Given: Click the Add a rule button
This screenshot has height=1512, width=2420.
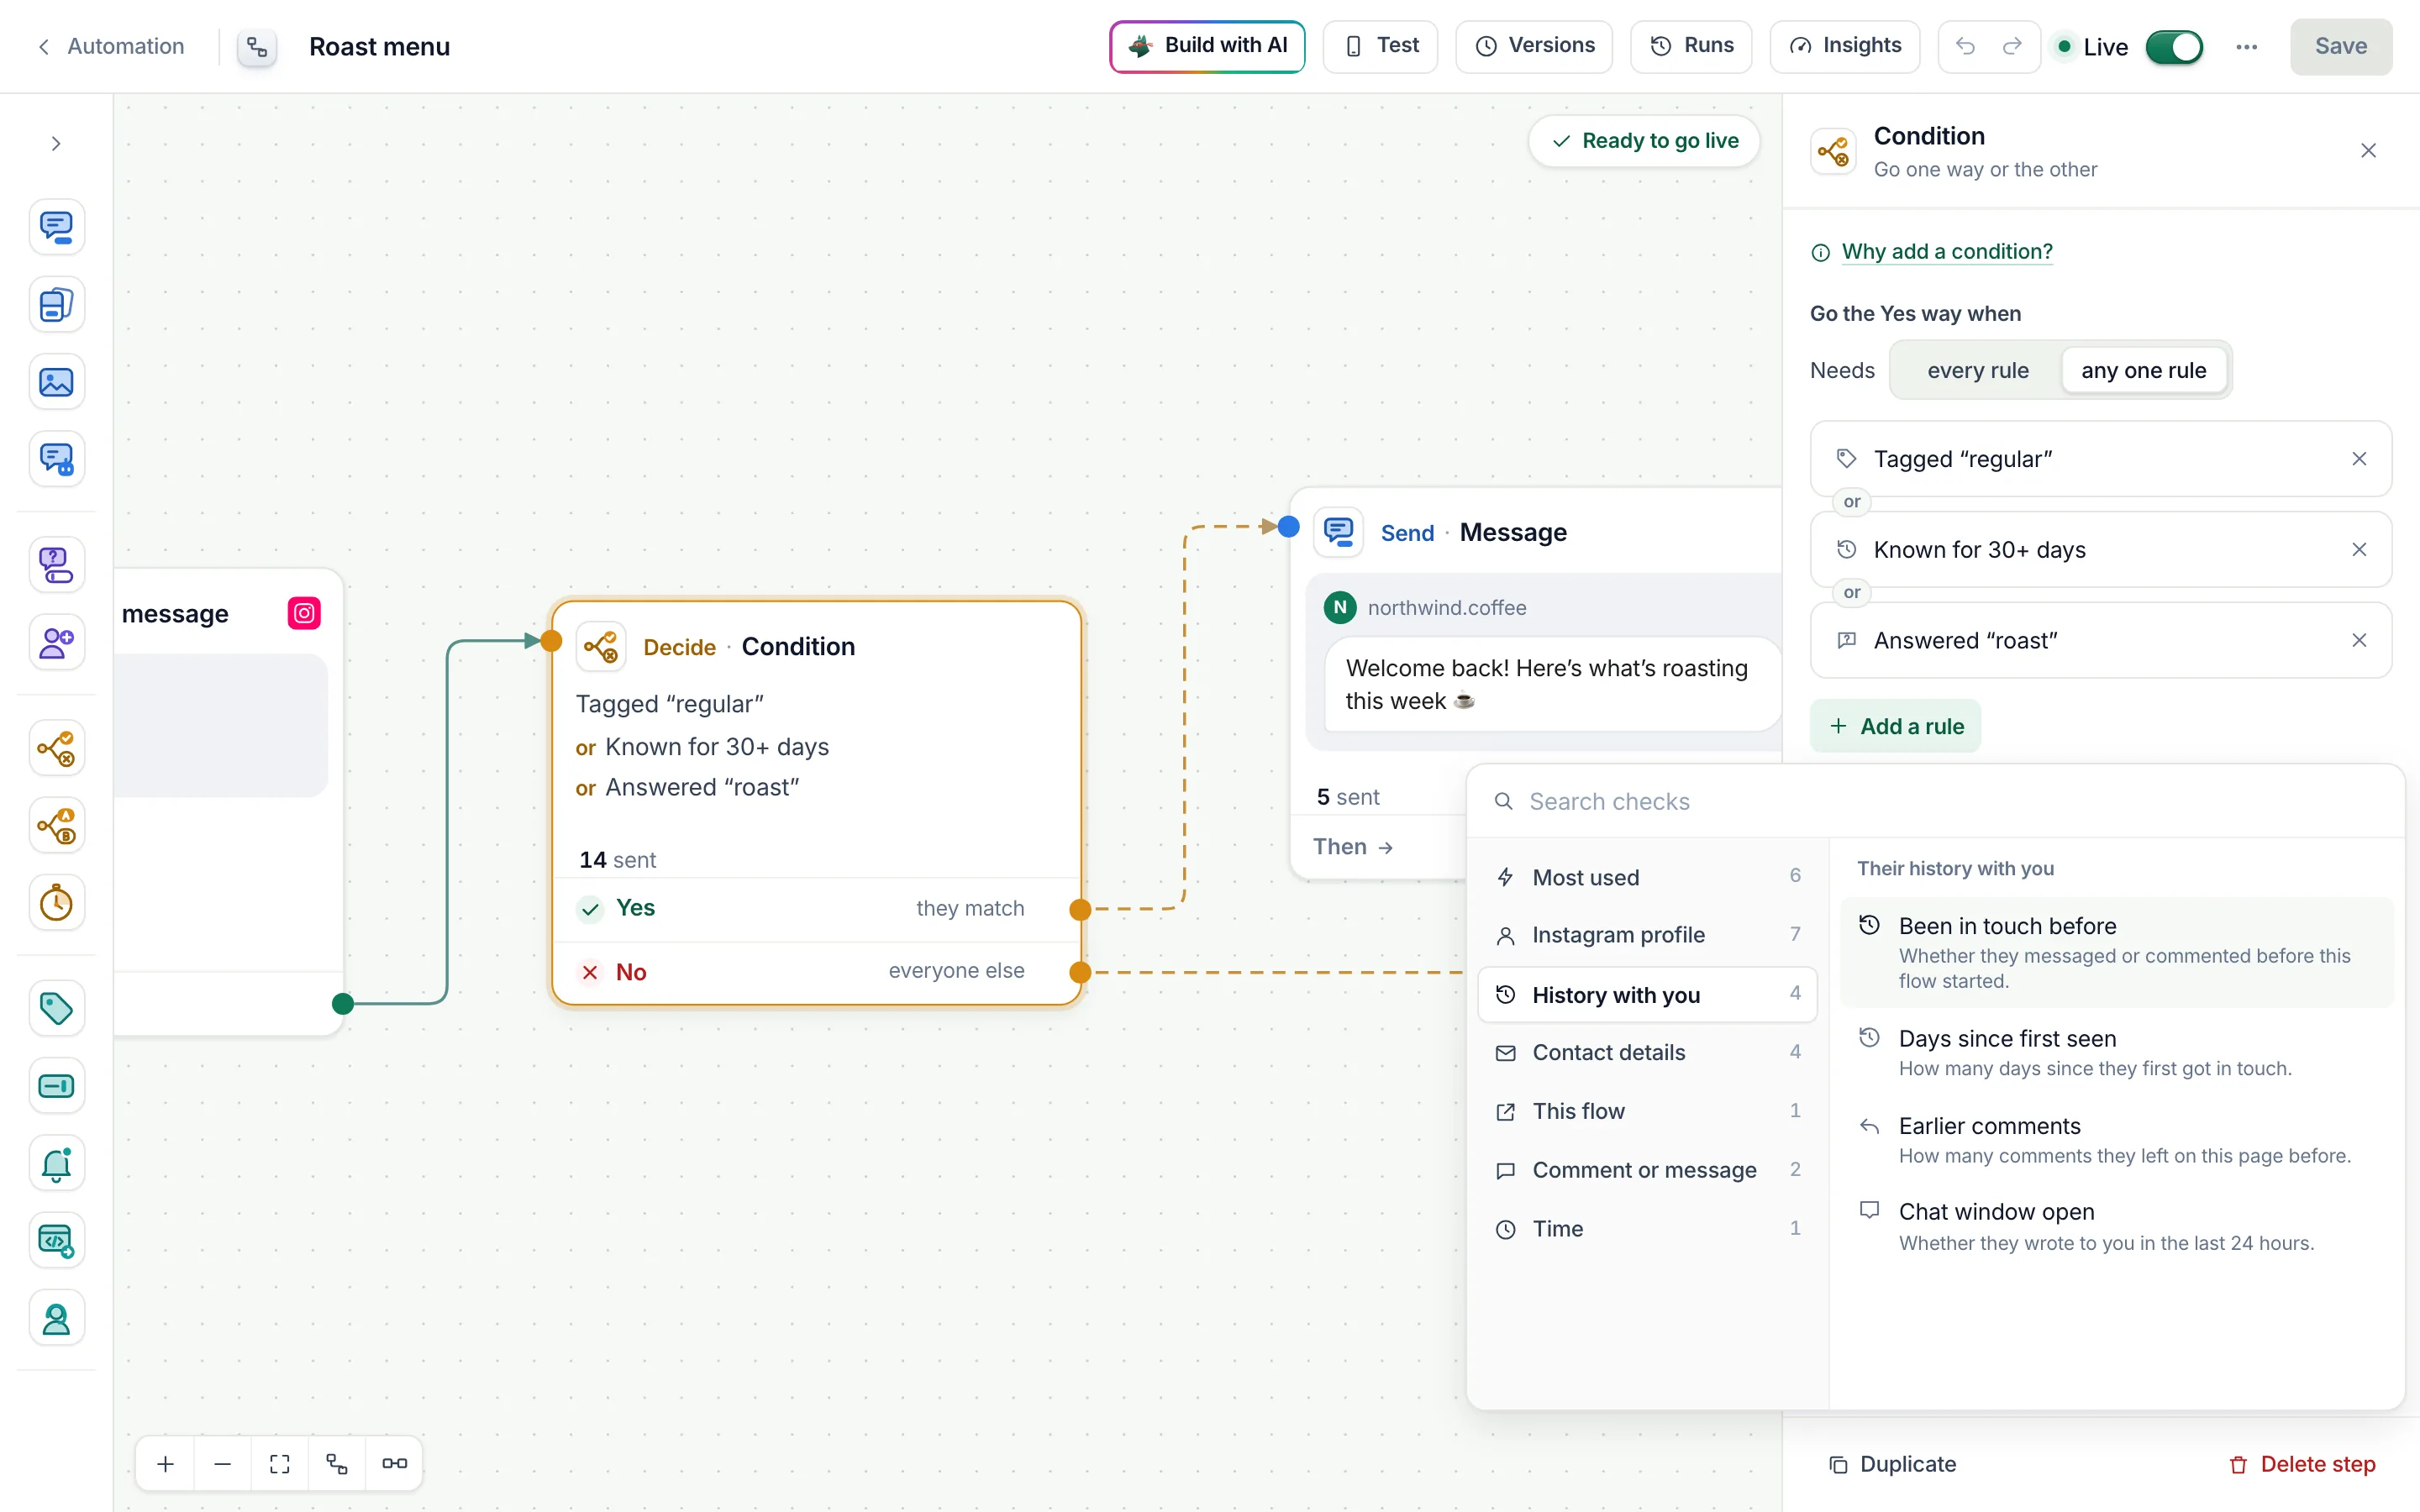Looking at the screenshot, I should (x=1895, y=726).
